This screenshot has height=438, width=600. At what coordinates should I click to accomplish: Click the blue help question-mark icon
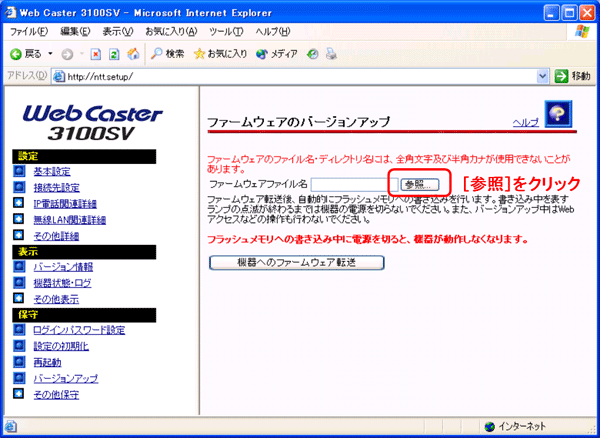tap(558, 114)
